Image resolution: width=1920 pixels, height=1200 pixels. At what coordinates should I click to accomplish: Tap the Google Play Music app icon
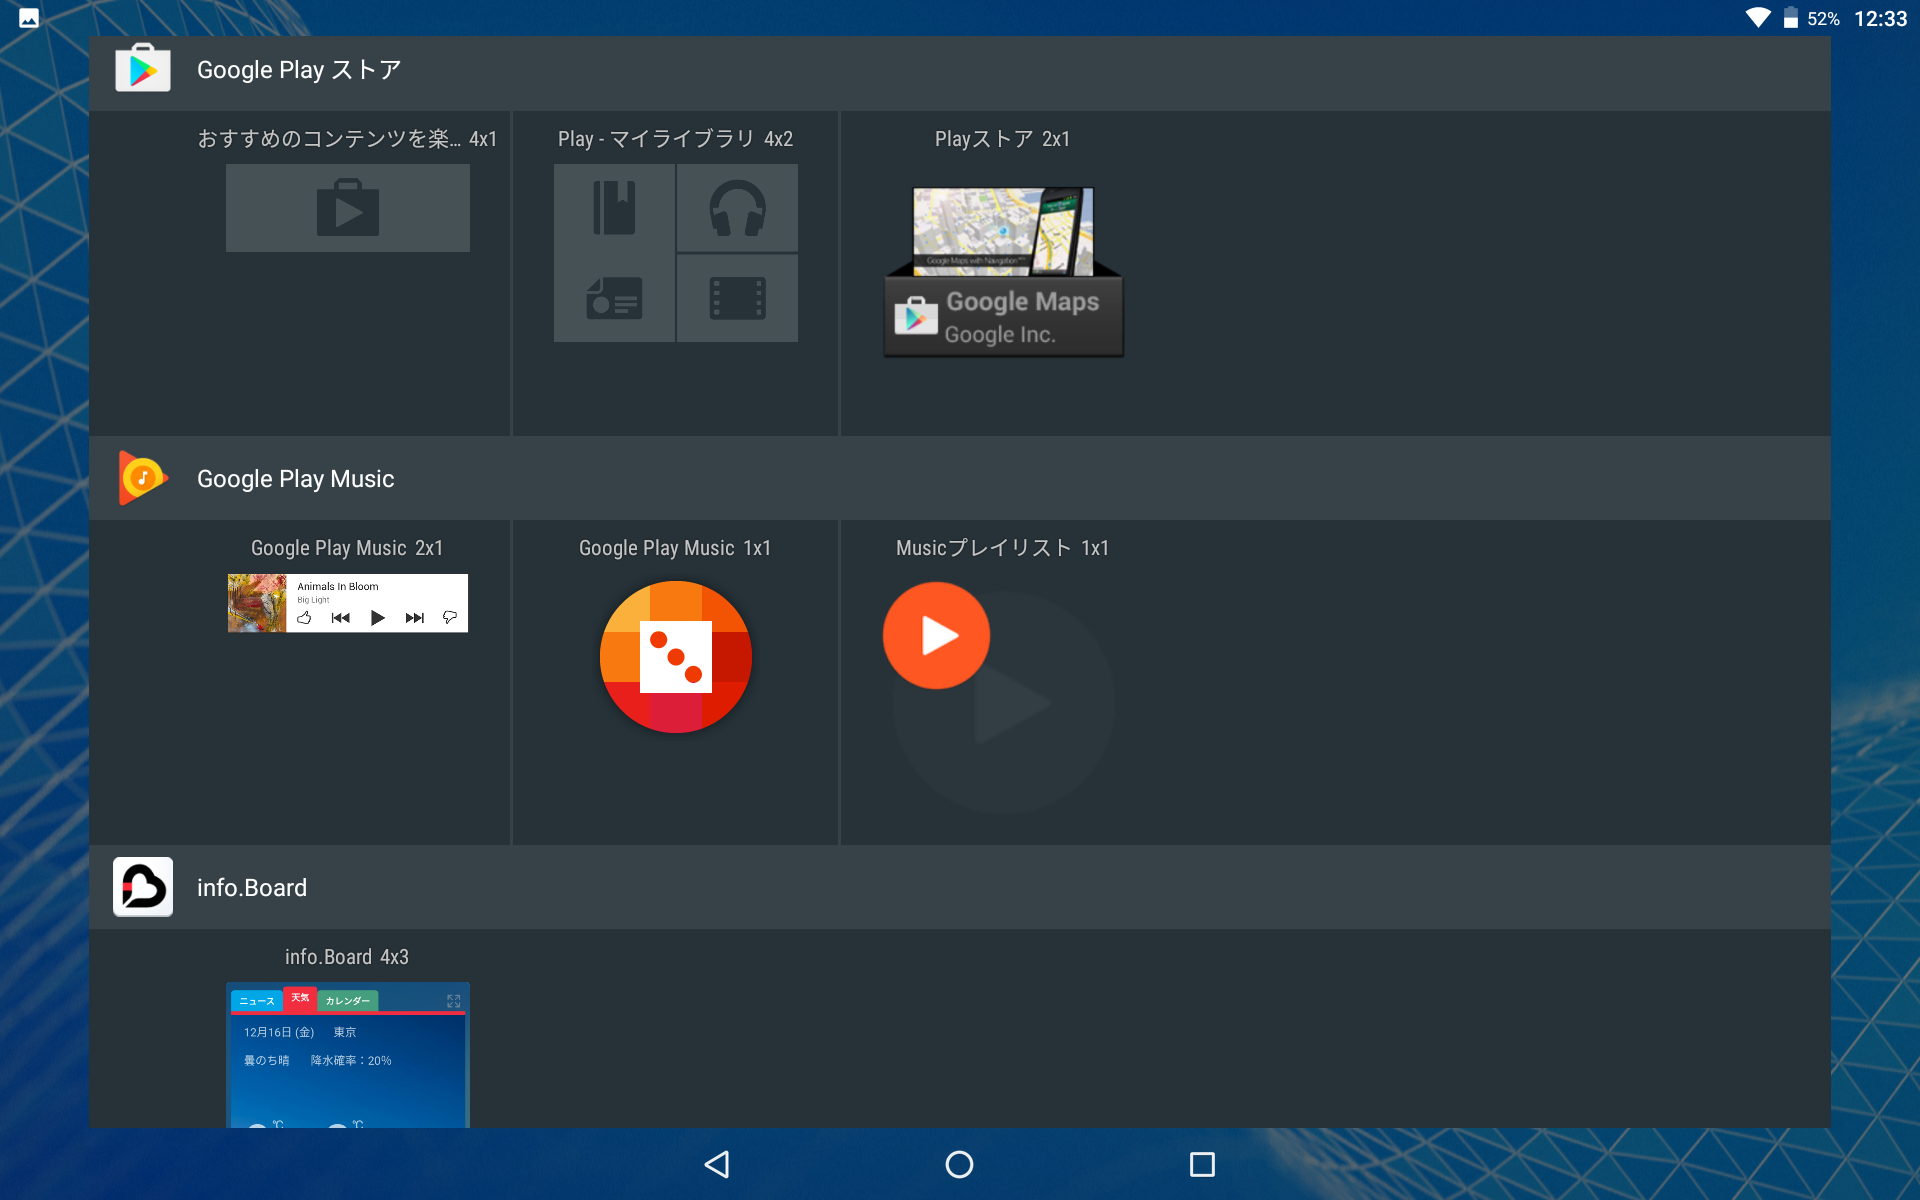[143, 478]
